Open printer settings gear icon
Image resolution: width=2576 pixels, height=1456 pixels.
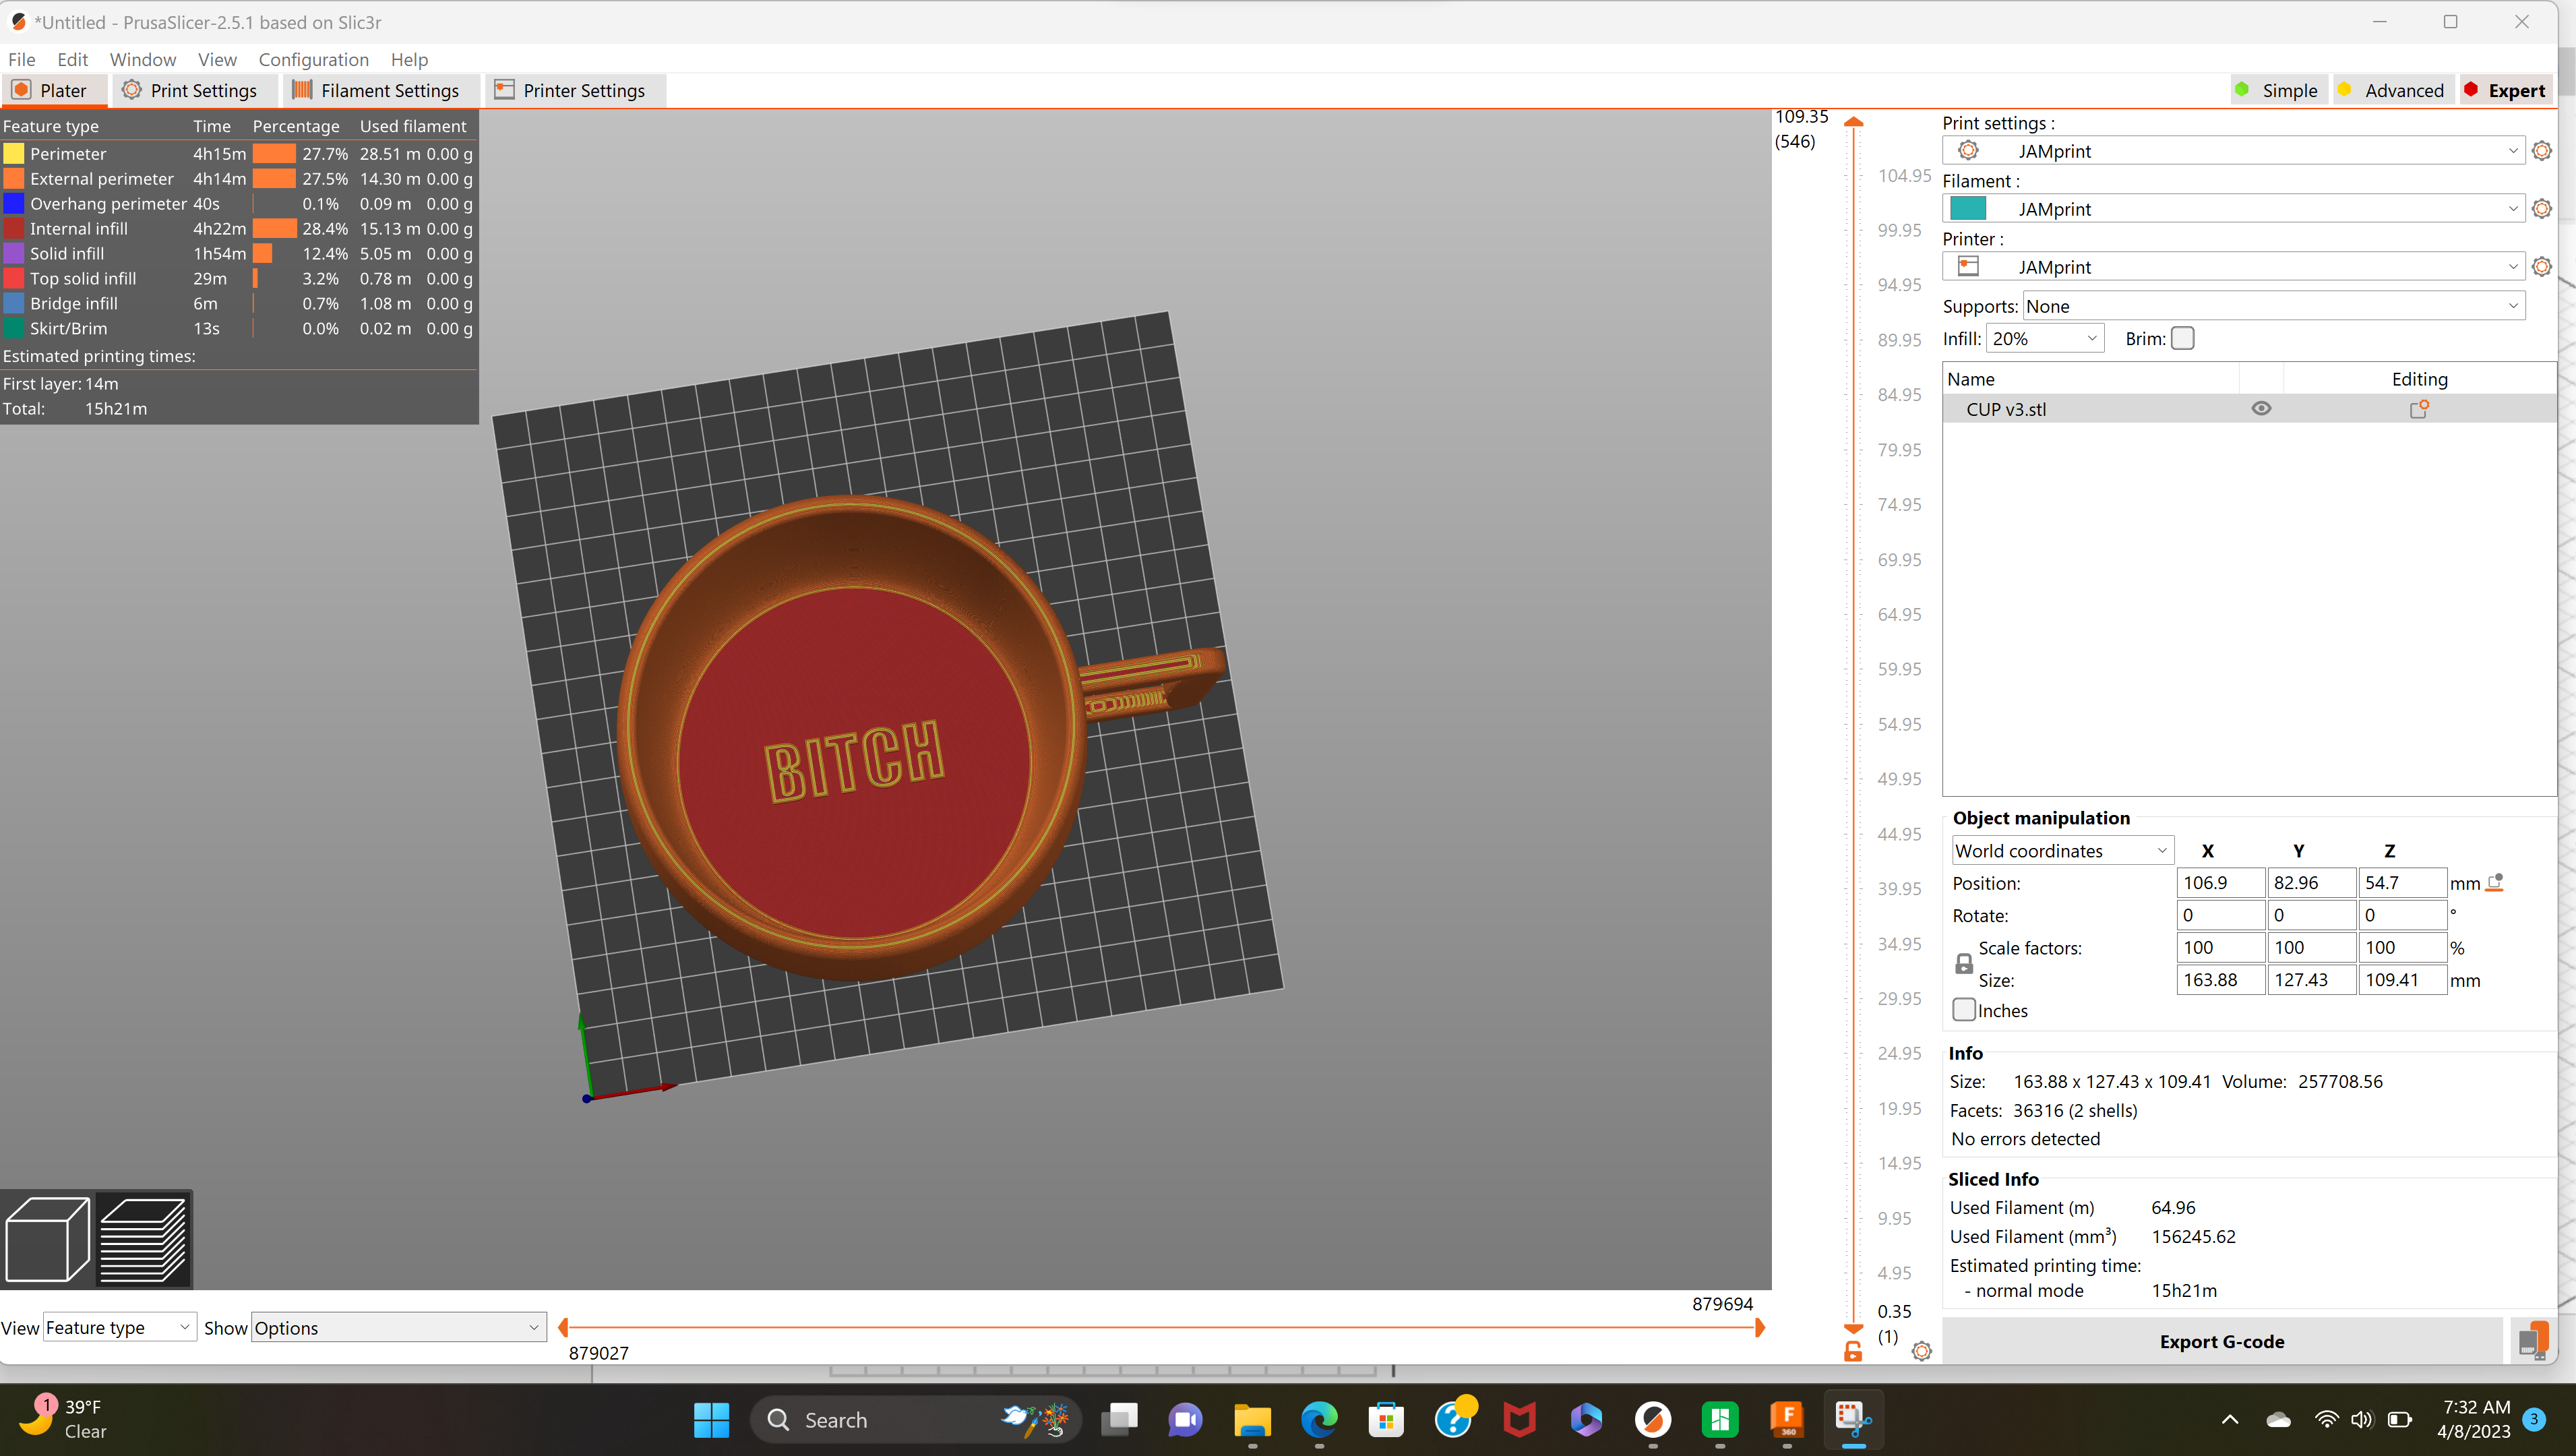point(2541,267)
